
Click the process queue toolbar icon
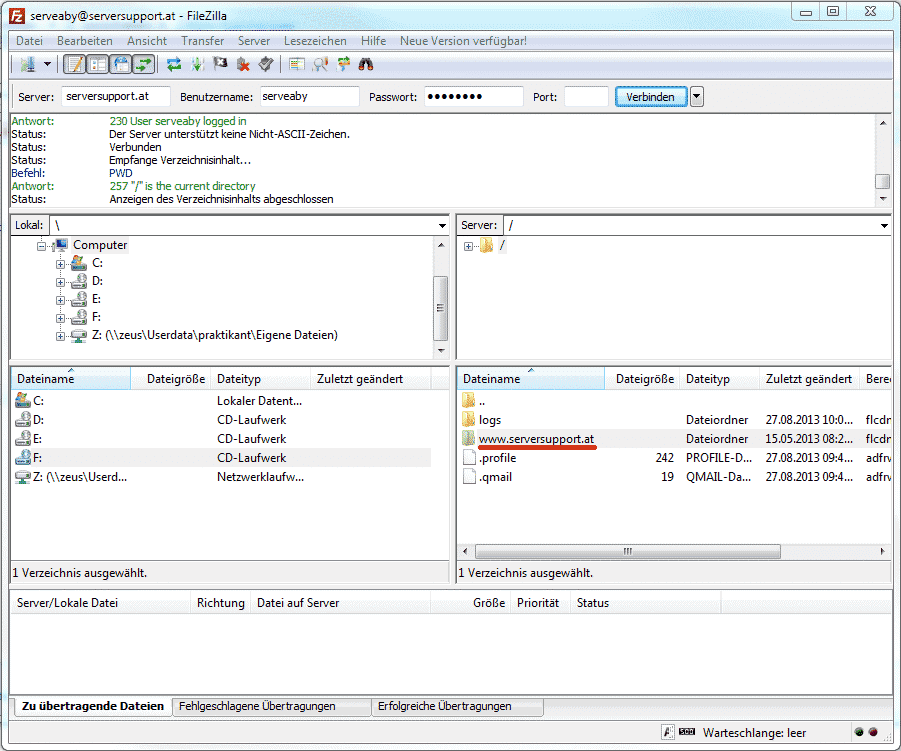198,64
